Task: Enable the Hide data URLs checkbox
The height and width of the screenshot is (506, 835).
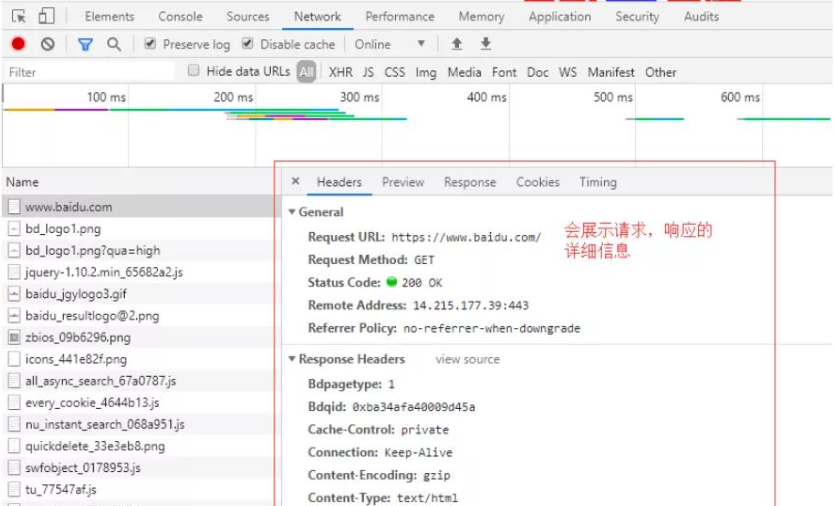Action: [x=193, y=71]
